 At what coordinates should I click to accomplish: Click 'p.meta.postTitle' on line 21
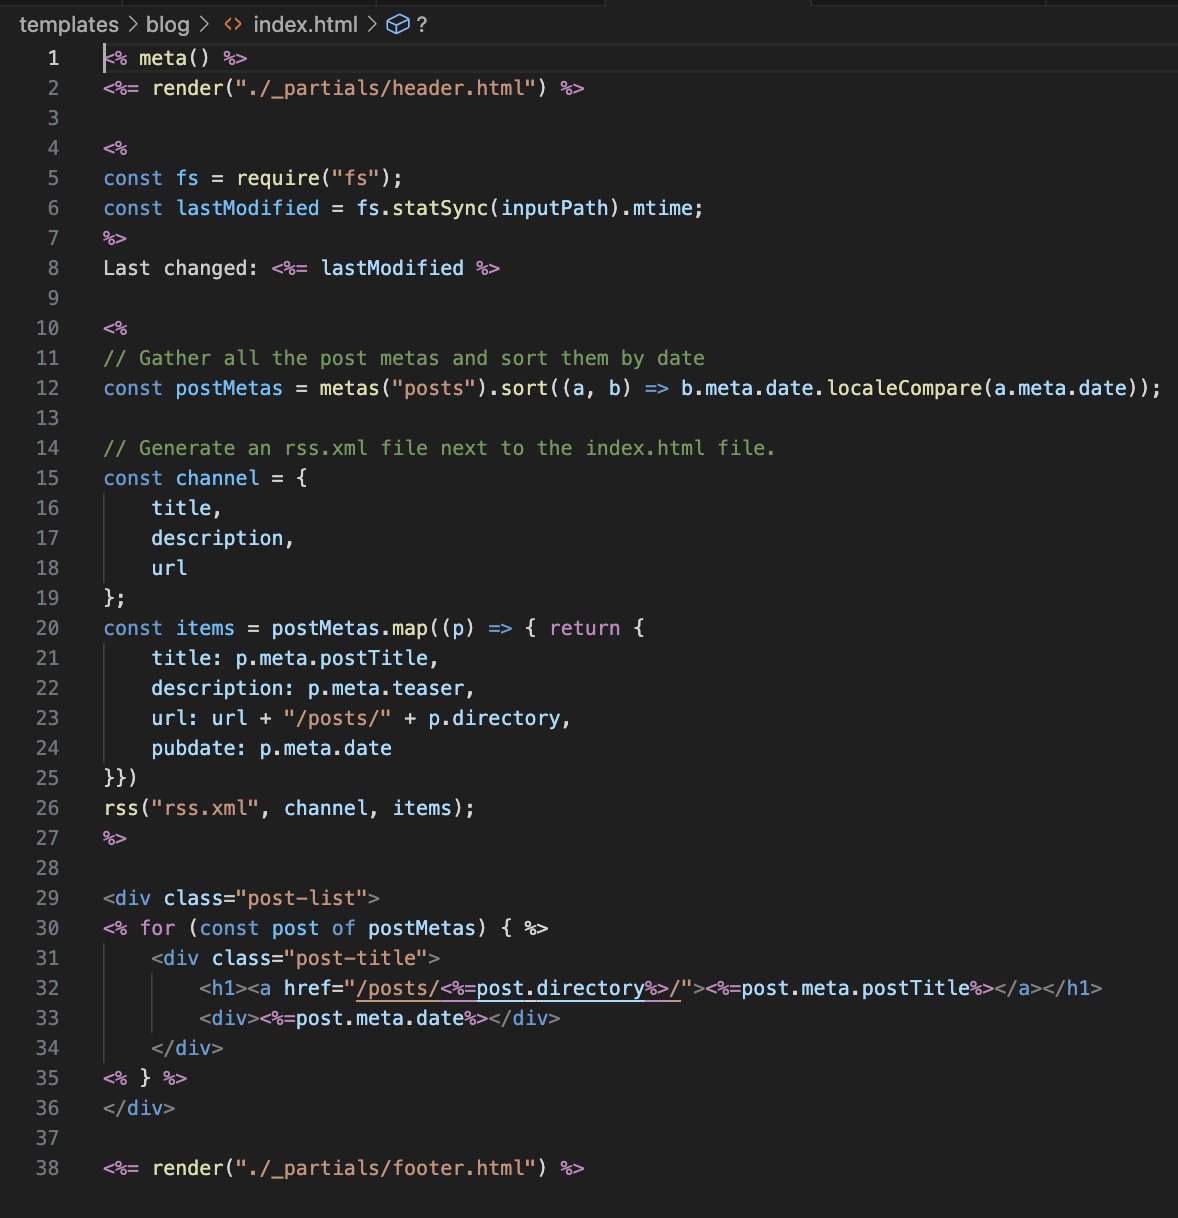coord(332,658)
